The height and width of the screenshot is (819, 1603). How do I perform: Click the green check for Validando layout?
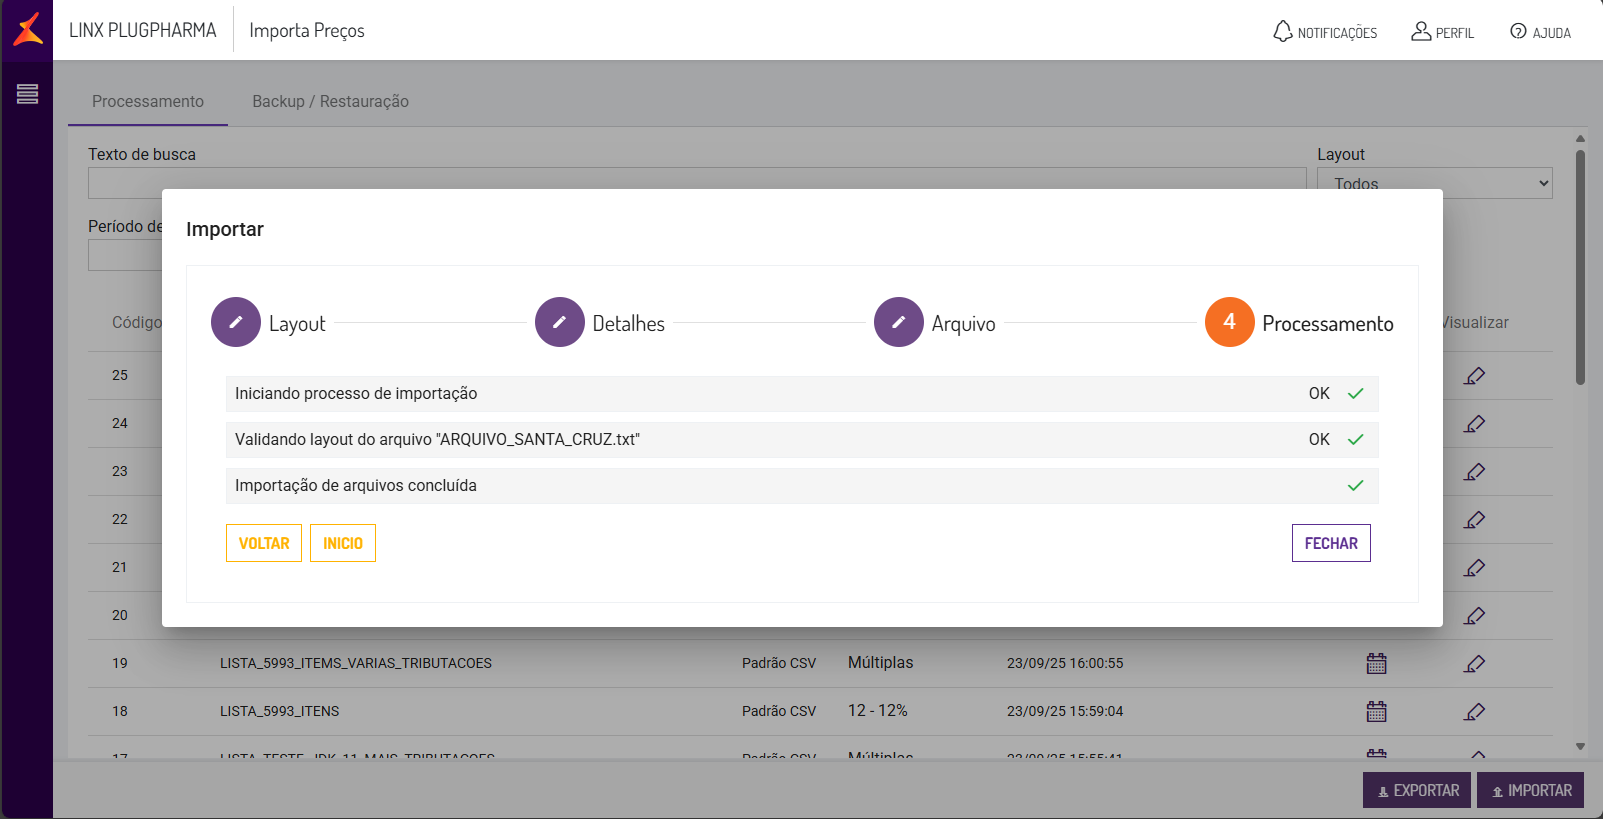click(1356, 440)
